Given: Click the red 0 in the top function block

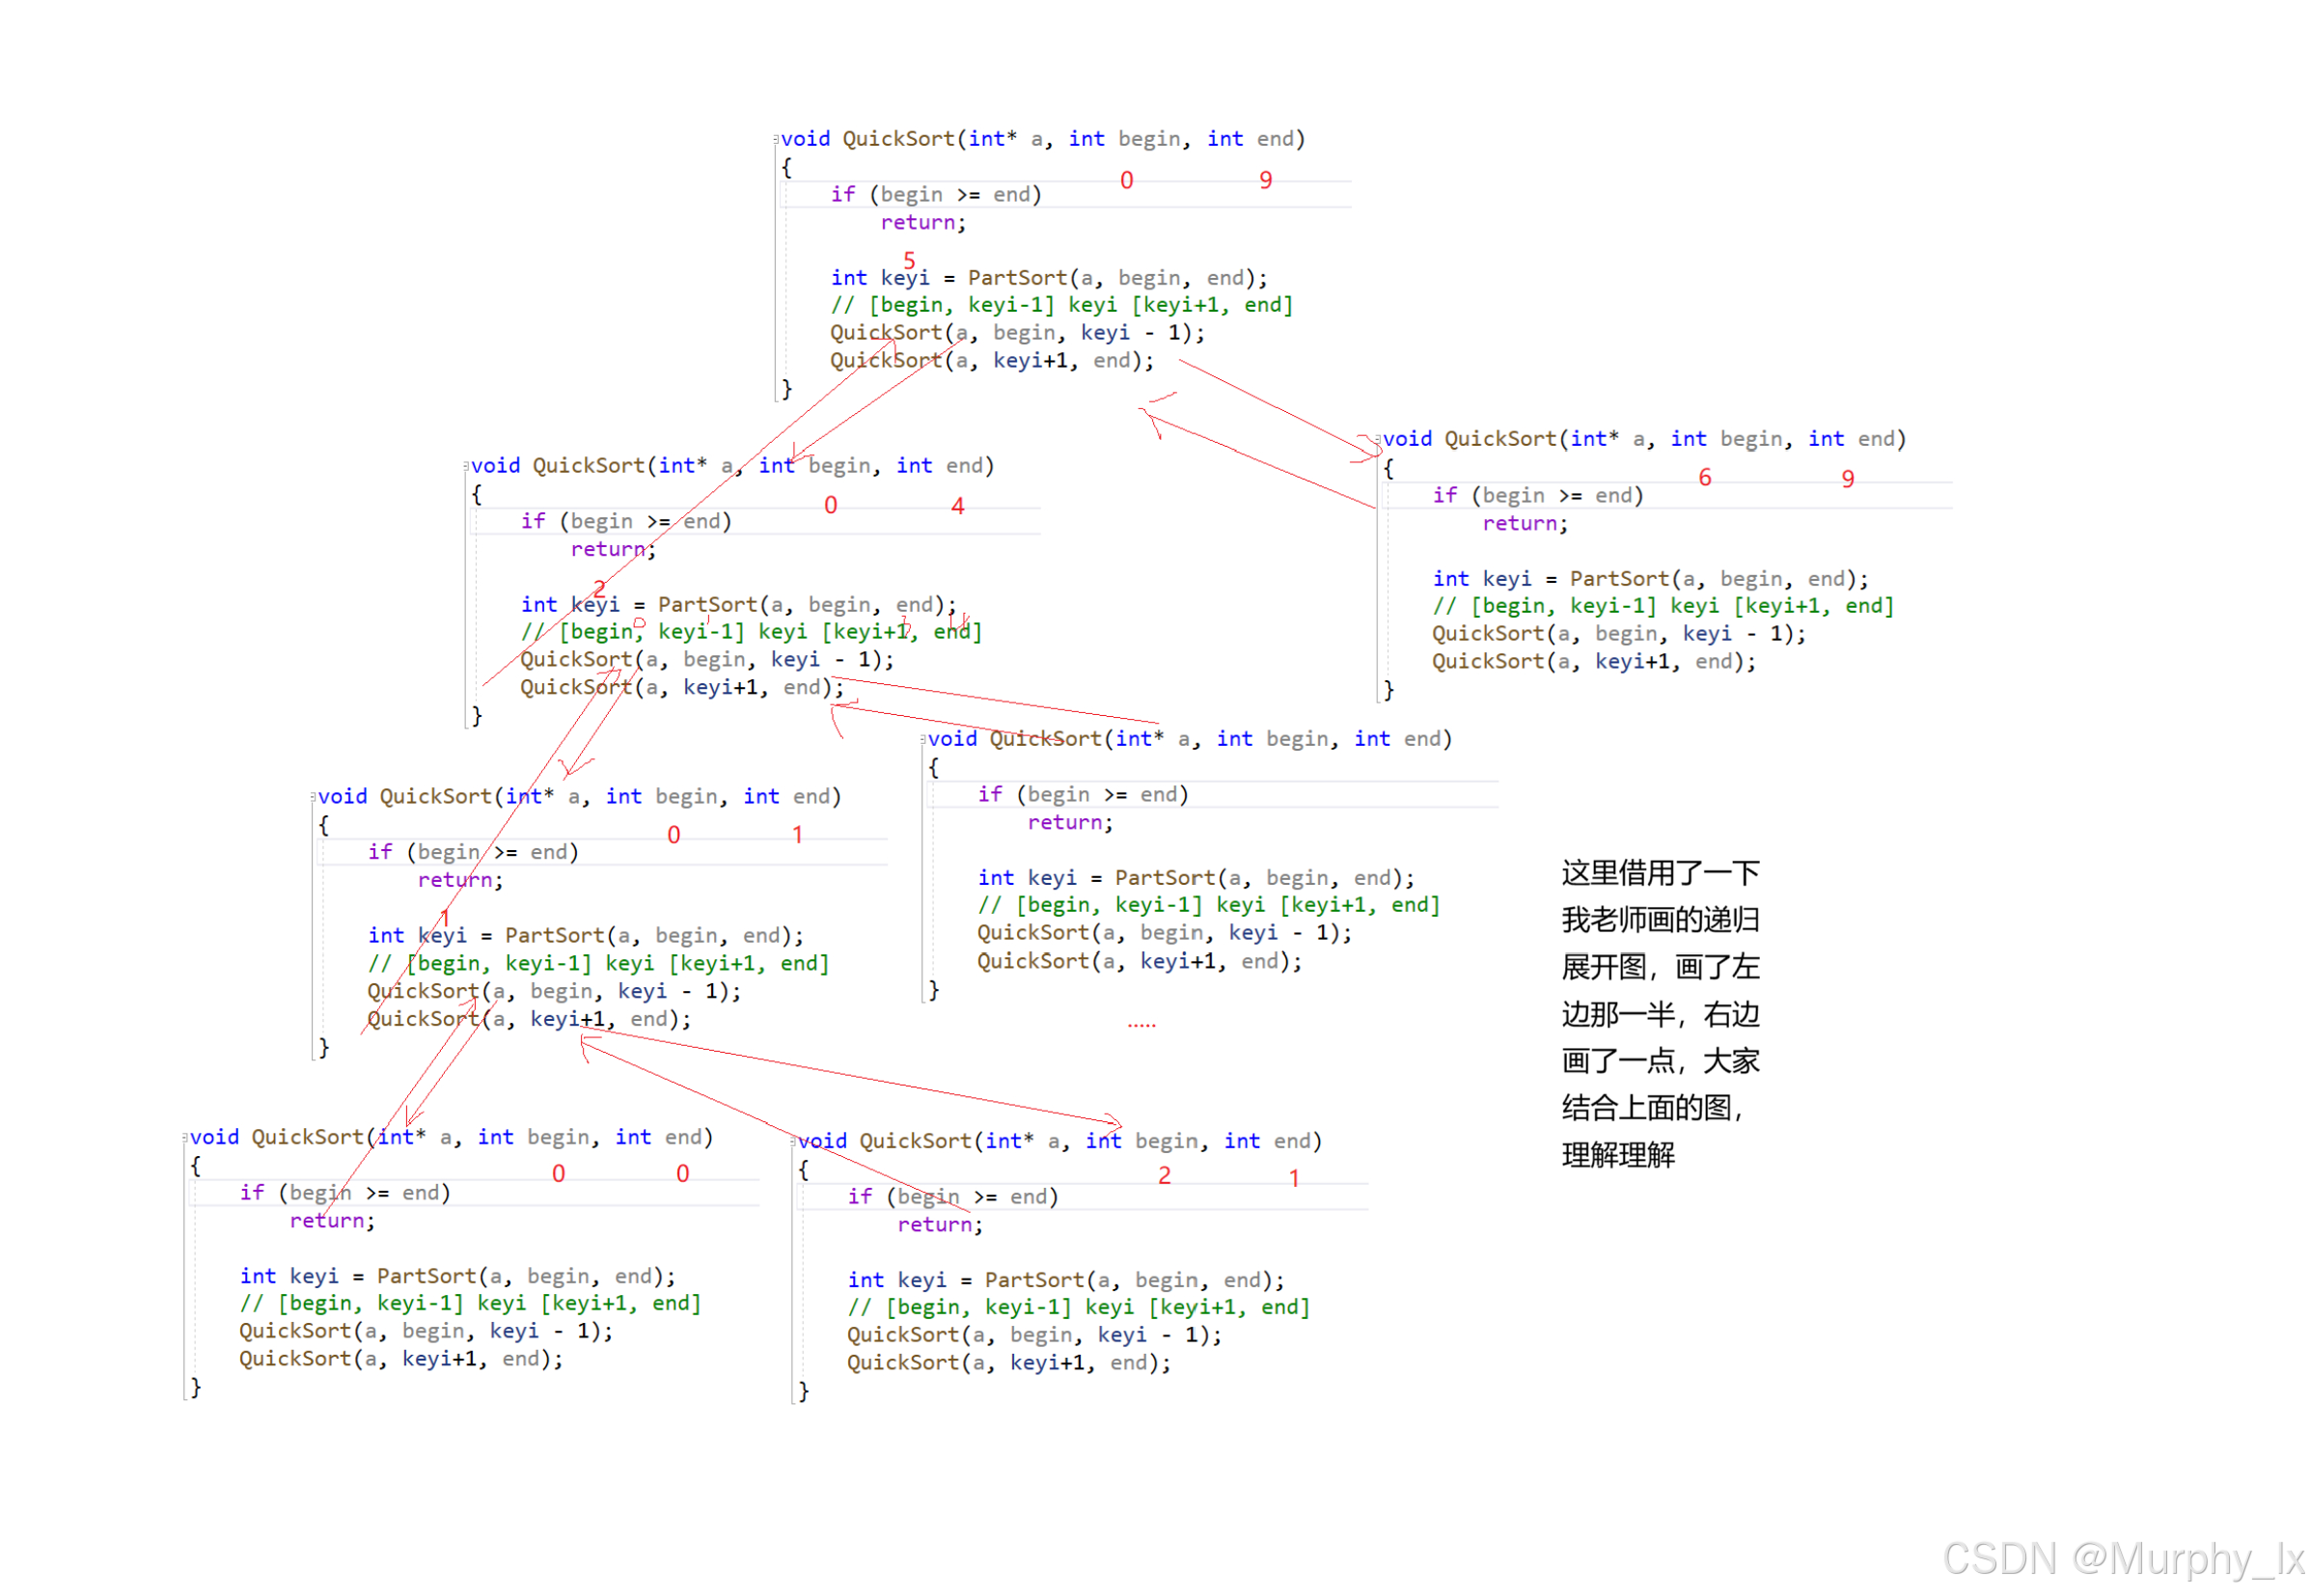Looking at the screenshot, I should (x=1126, y=180).
